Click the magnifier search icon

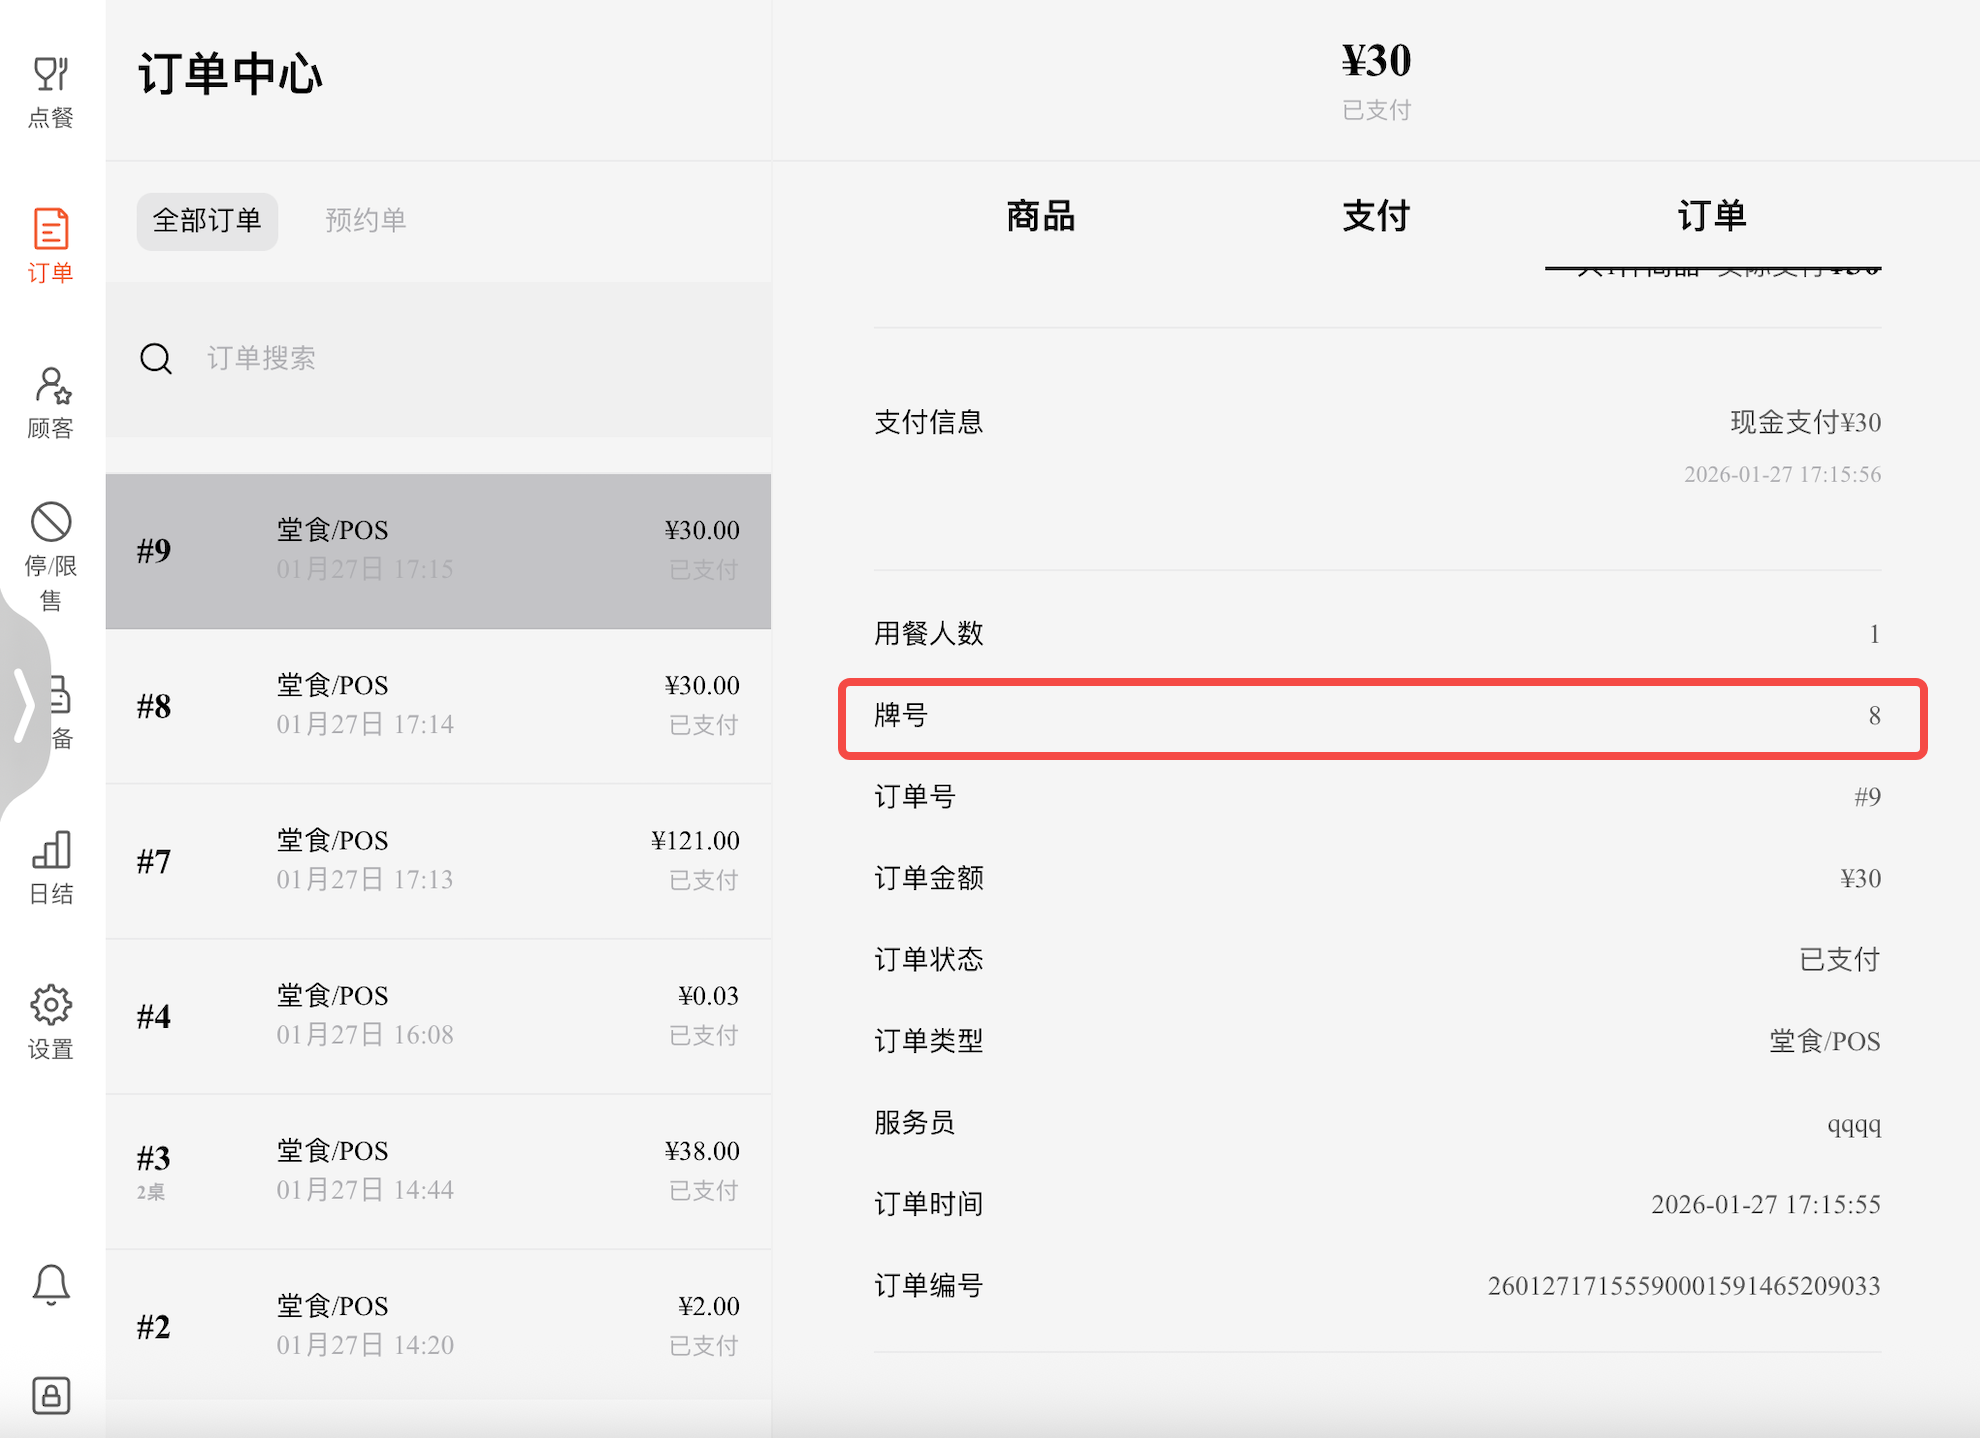tap(156, 358)
